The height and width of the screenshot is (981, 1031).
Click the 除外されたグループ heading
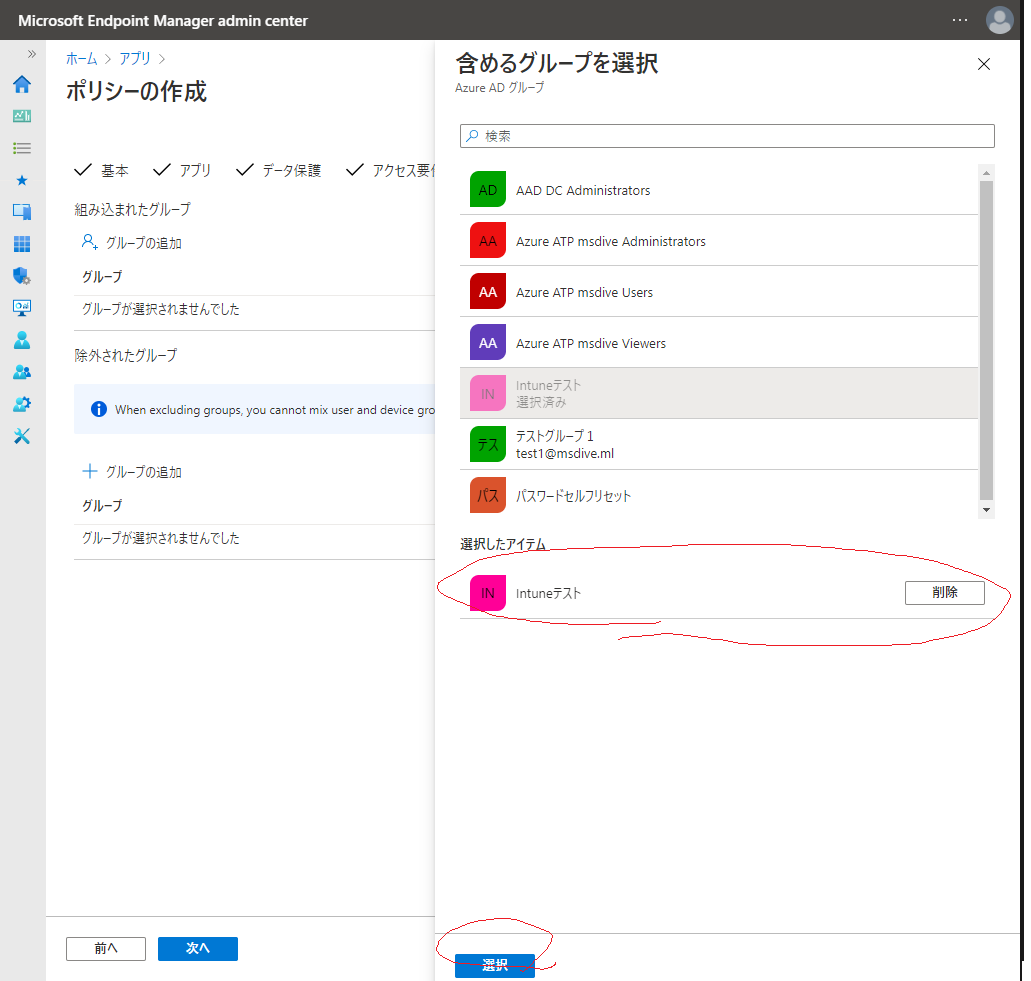(126, 355)
